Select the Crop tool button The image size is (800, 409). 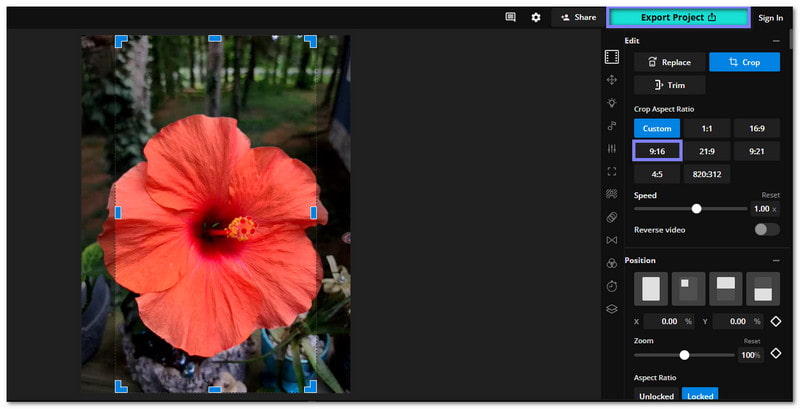pyautogui.click(x=744, y=62)
